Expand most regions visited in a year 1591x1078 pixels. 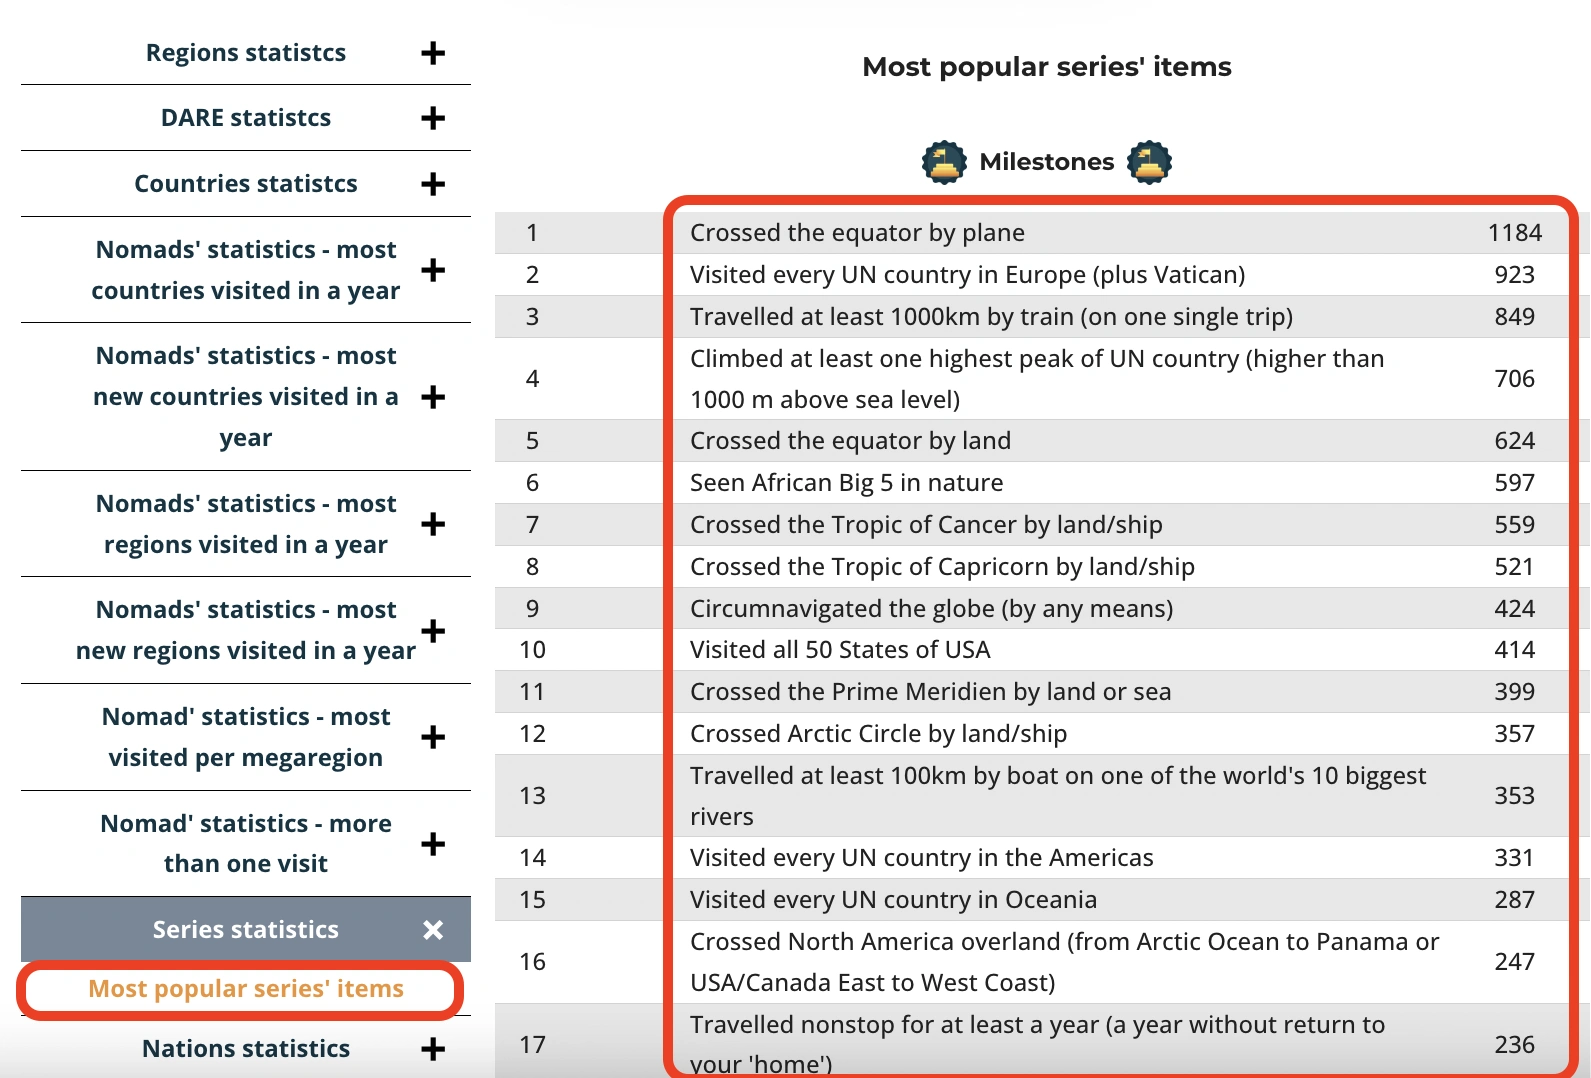[433, 524]
